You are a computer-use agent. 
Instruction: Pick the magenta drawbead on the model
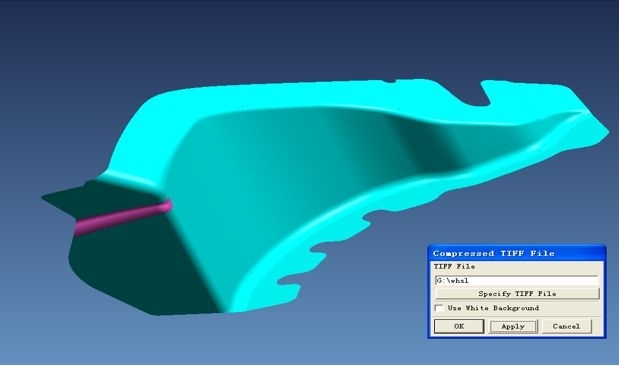tap(122, 217)
